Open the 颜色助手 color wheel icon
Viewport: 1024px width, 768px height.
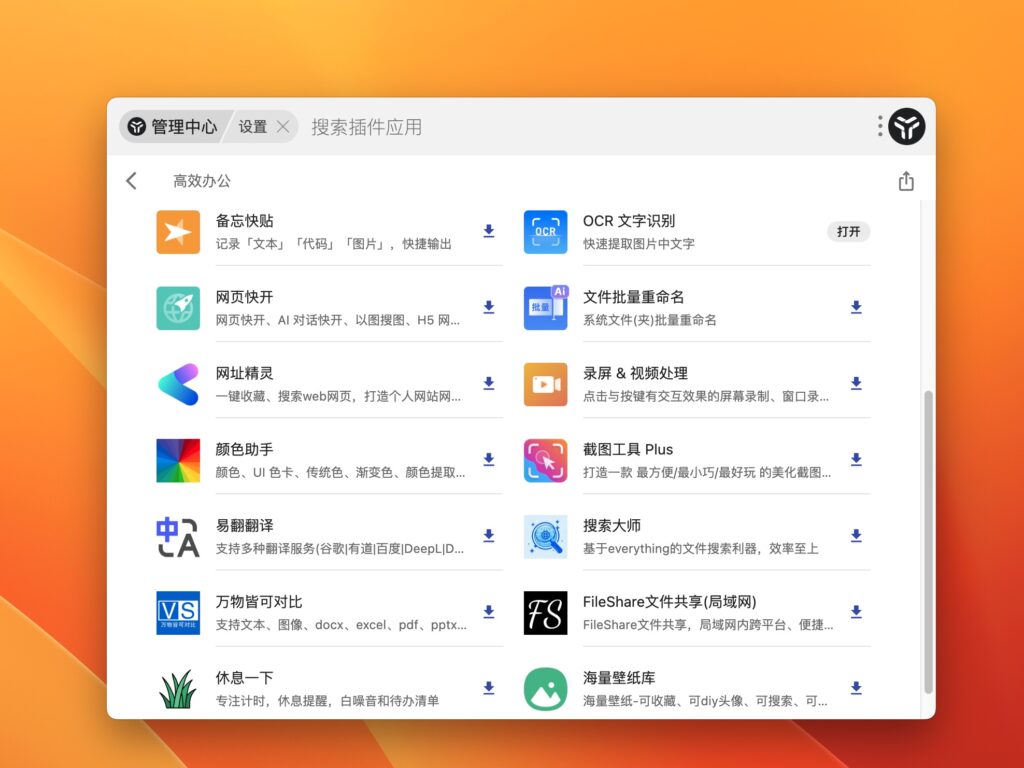pyautogui.click(x=177, y=460)
